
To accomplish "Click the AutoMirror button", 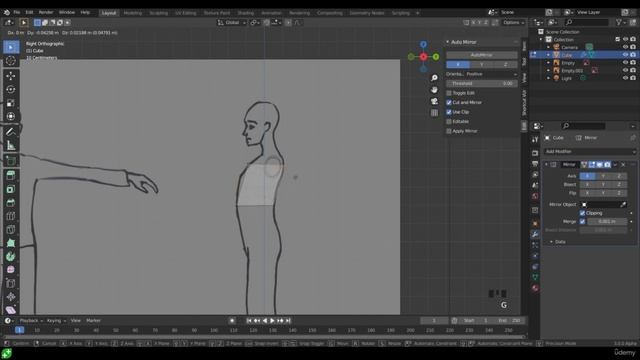I will (482, 55).
